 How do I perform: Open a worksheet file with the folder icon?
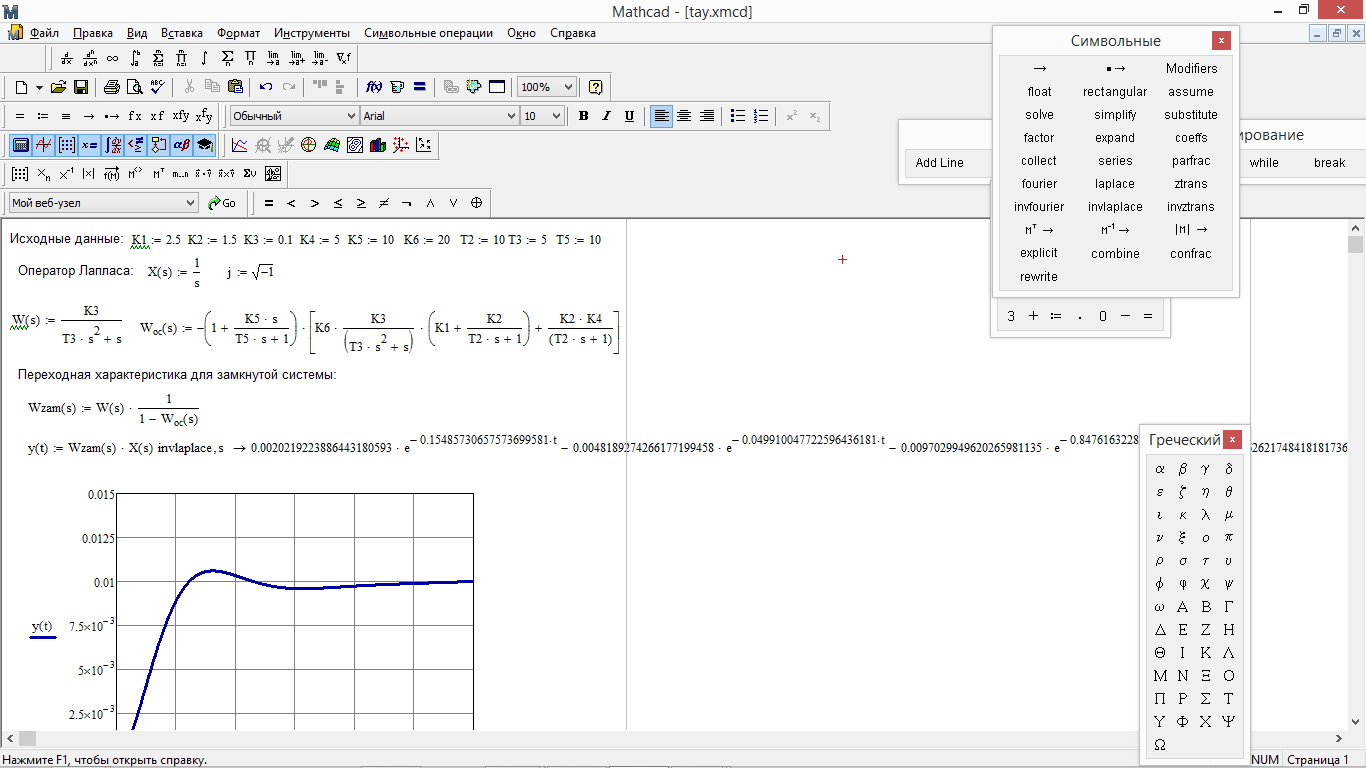[x=59, y=87]
